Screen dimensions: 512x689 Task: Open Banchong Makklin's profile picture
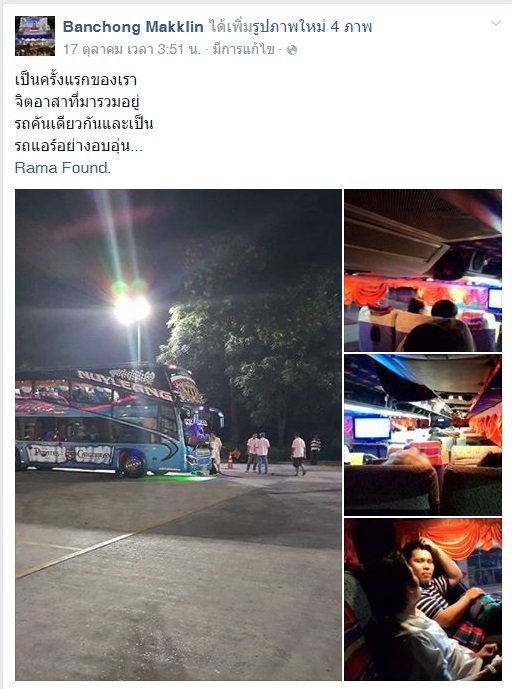pos(35,36)
